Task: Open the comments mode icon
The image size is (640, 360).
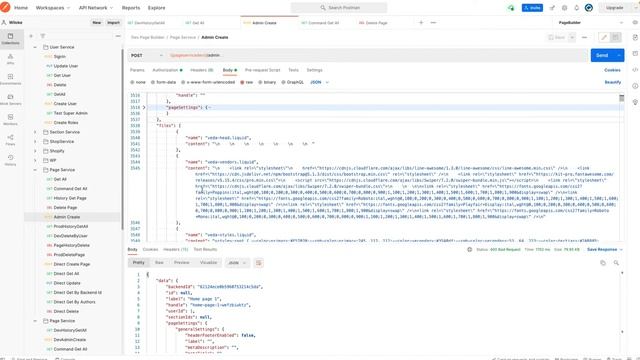Action: click(x=616, y=38)
